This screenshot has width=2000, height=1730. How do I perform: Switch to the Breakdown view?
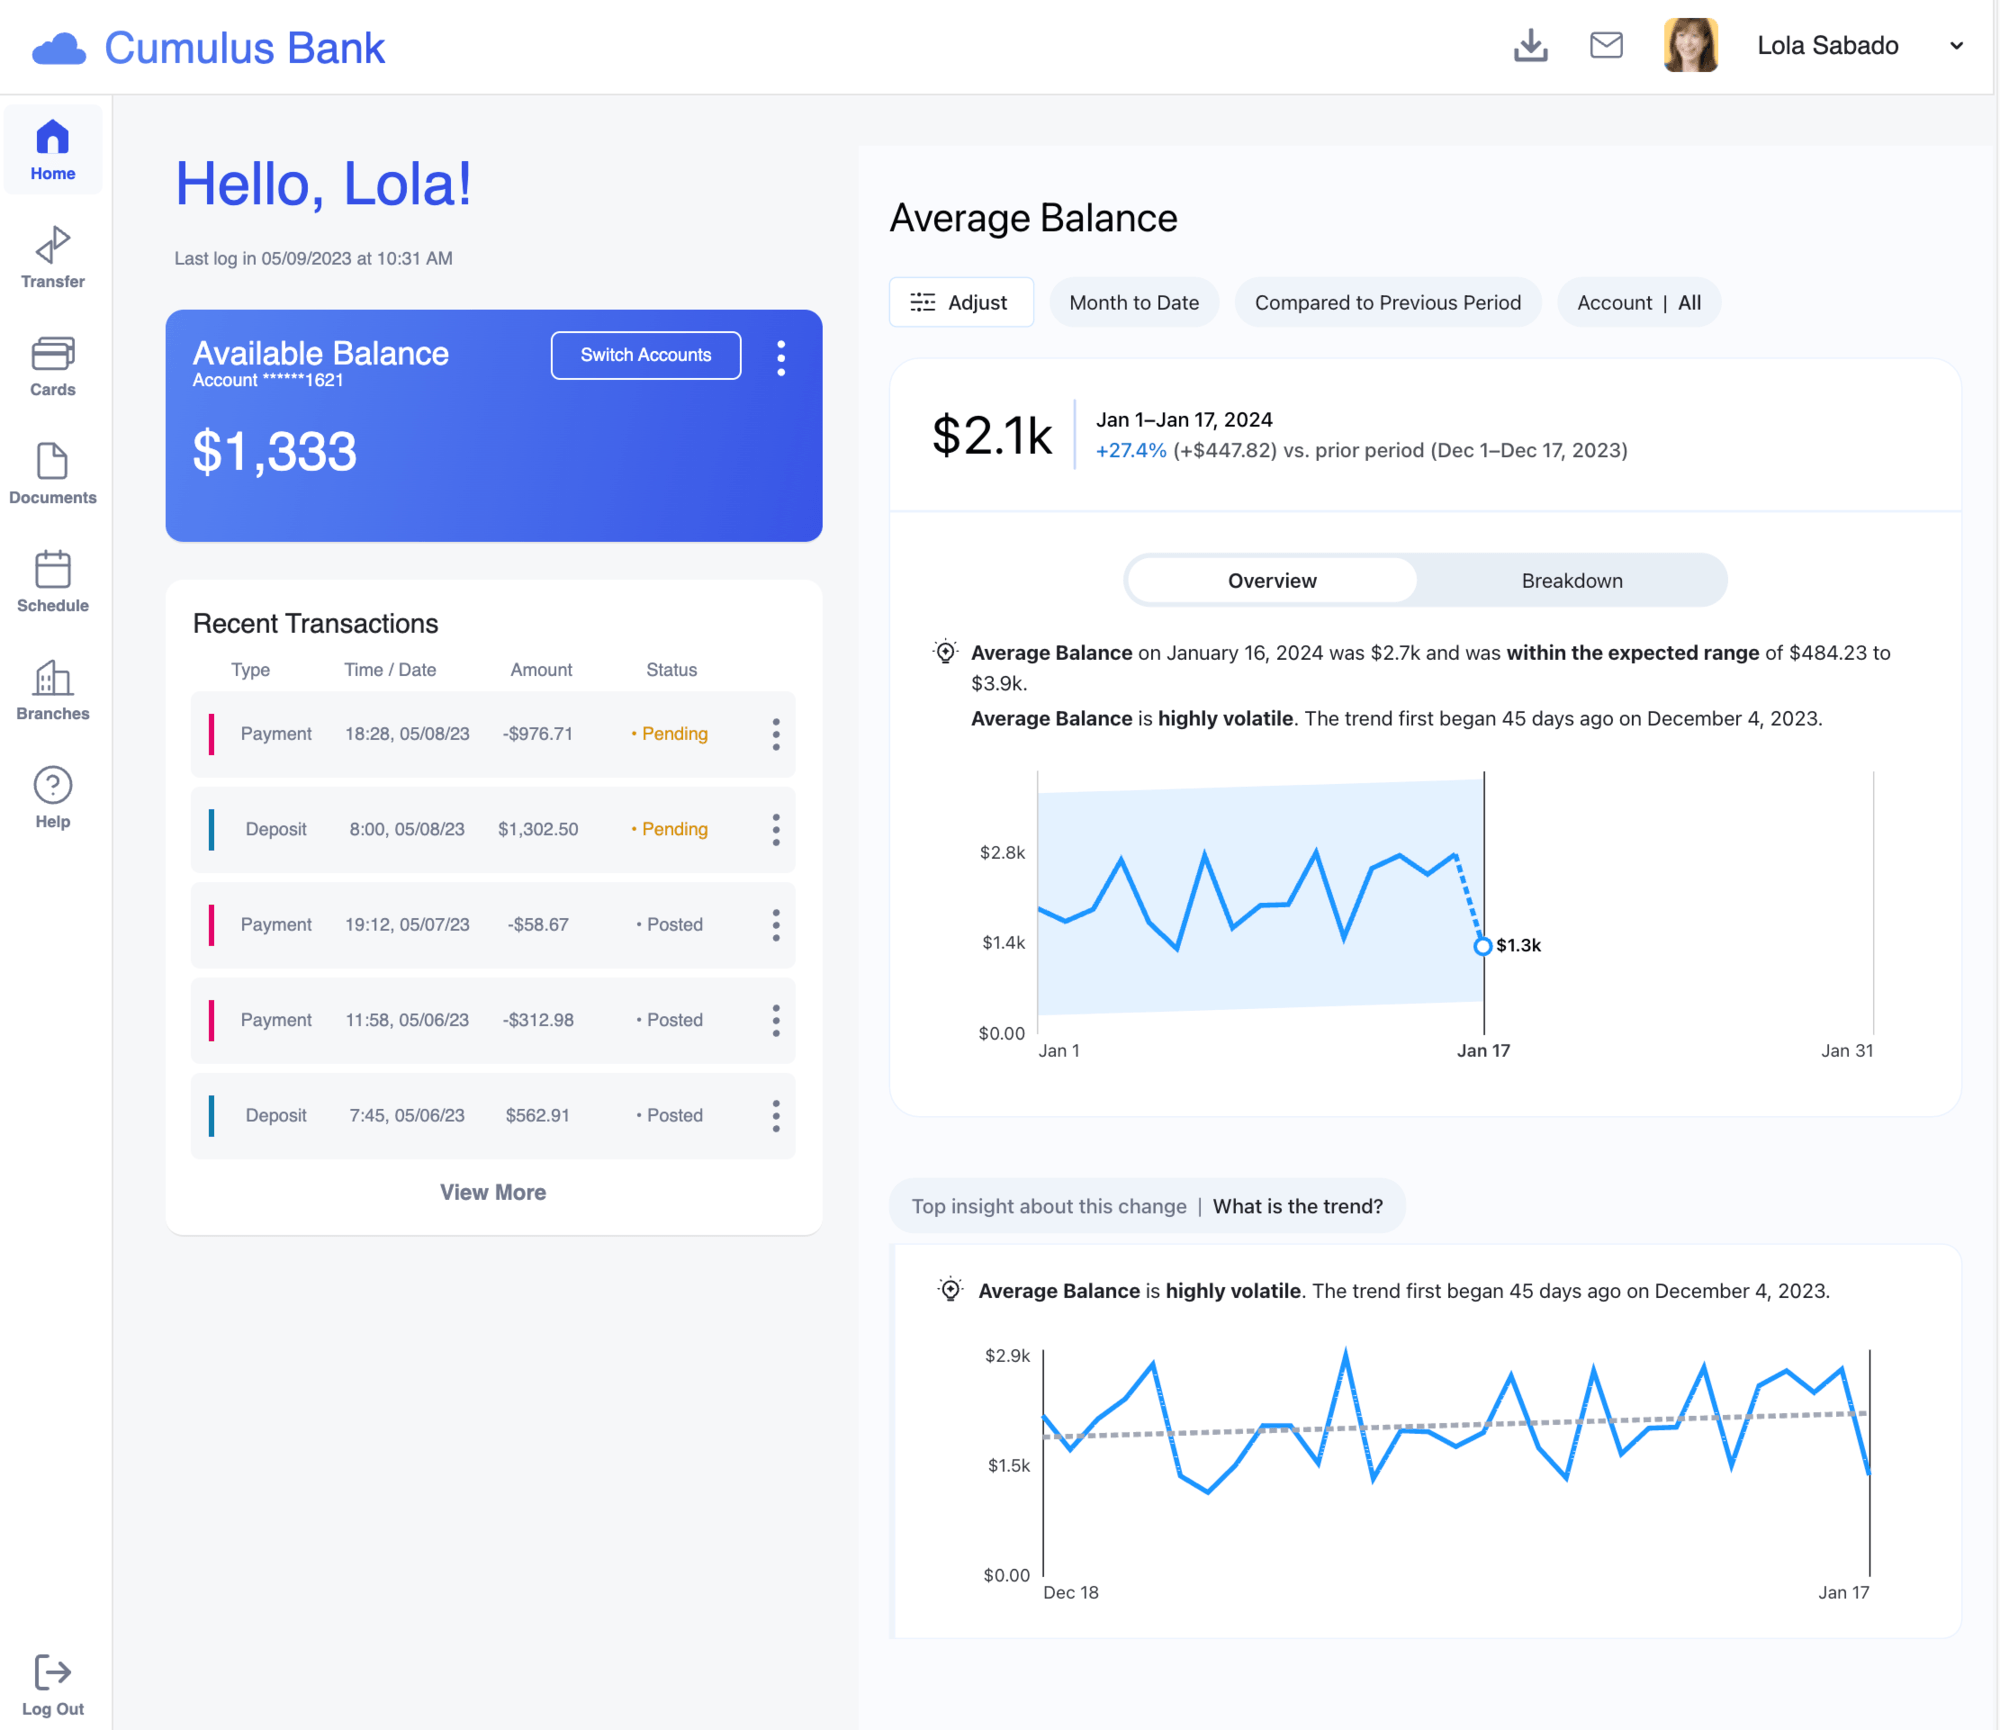(1571, 581)
